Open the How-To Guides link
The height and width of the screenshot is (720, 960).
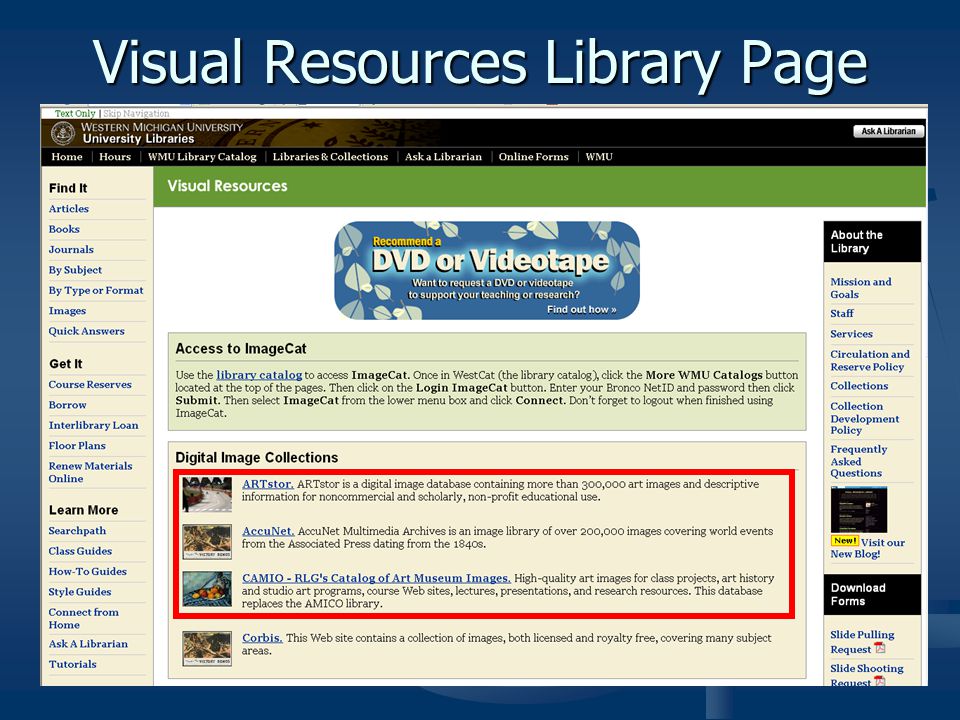88,571
